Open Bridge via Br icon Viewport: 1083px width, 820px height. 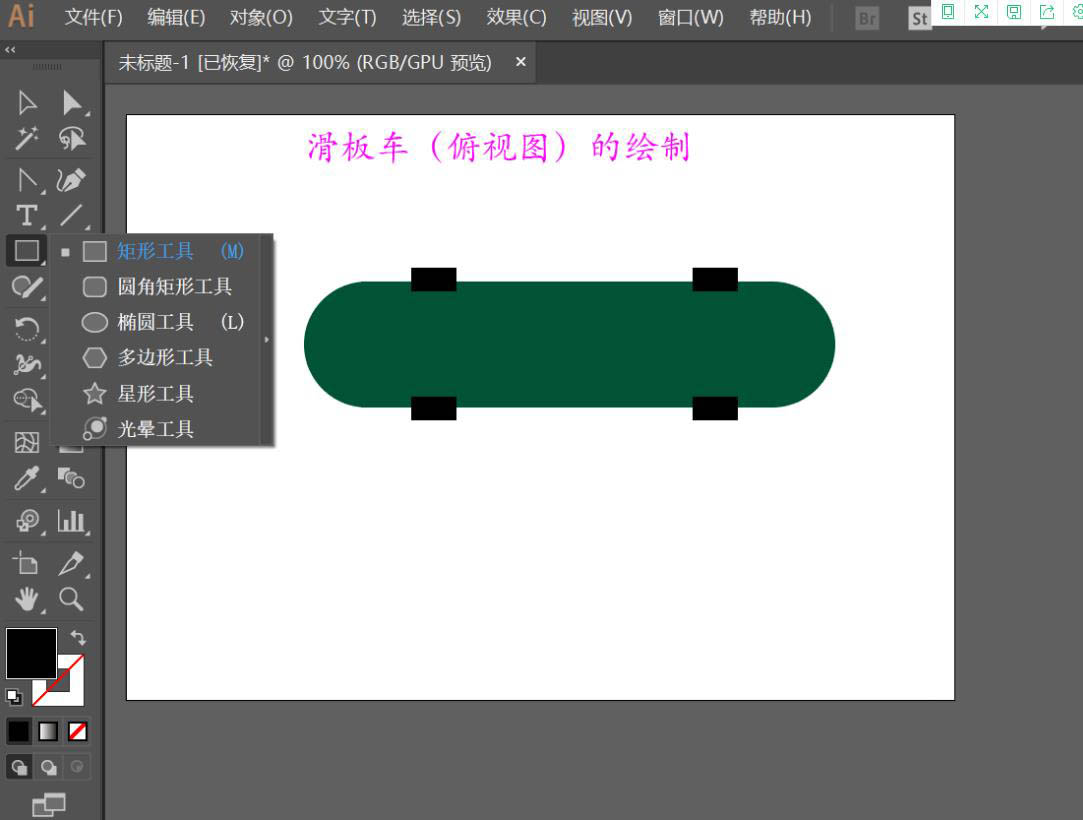point(867,18)
